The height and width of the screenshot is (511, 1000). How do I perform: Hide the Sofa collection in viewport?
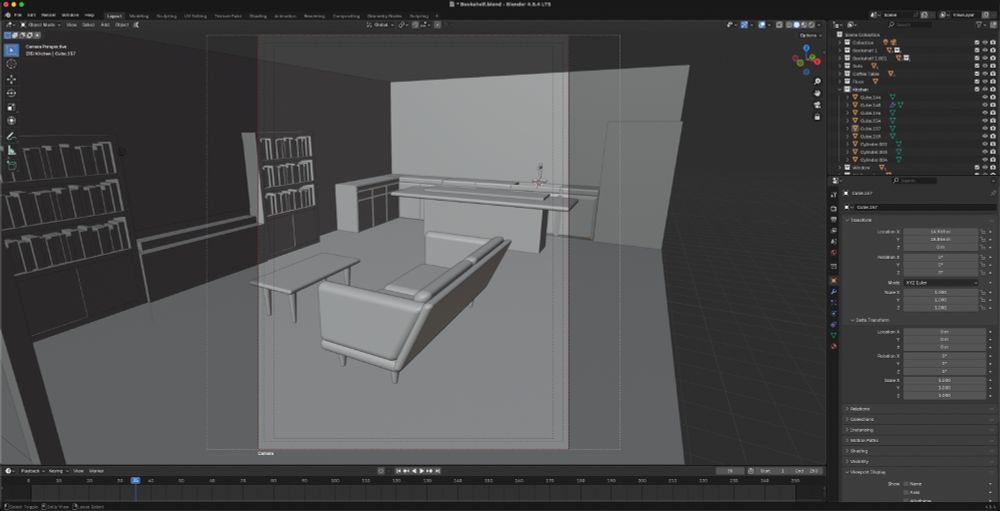tap(985, 66)
